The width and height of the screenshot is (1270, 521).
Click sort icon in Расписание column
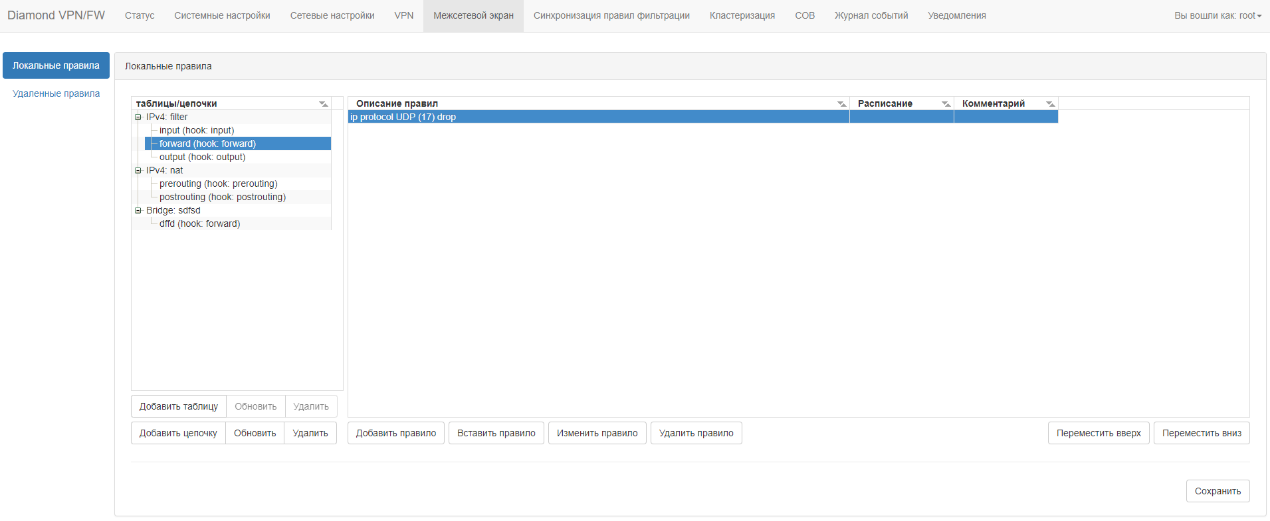(x=946, y=104)
